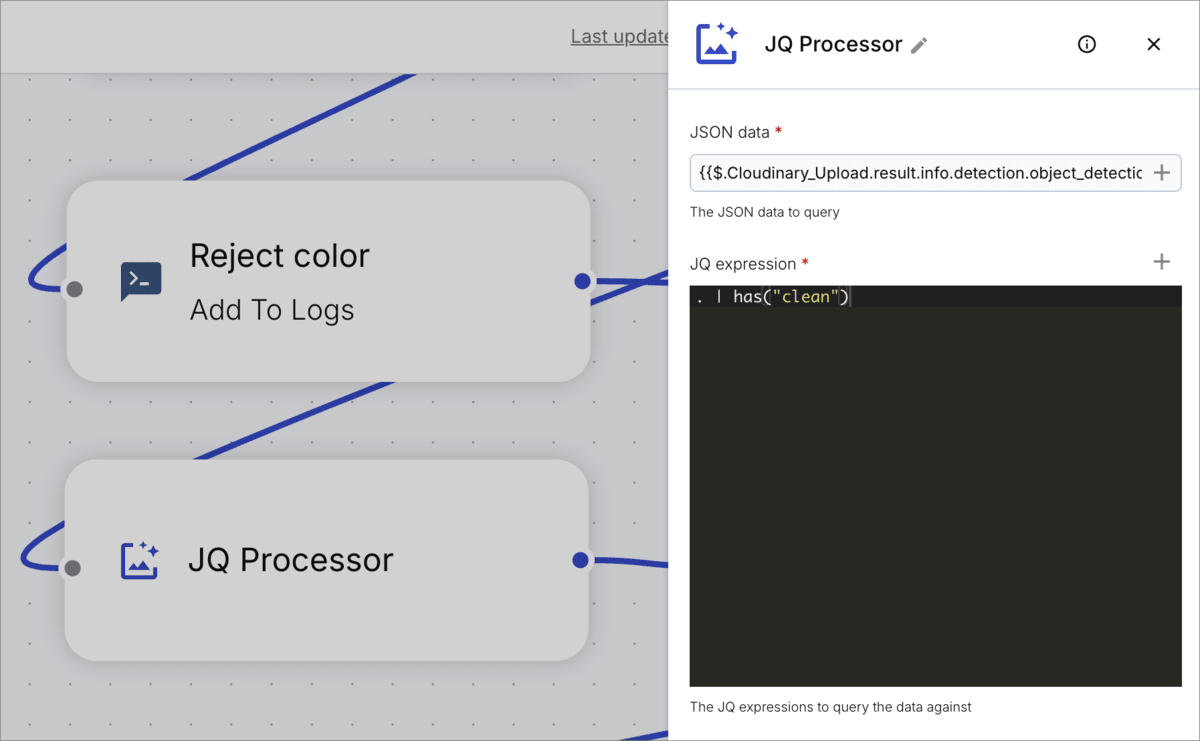The height and width of the screenshot is (741, 1200).
Task: Click the terminal icon on the Reject color node
Action: [x=140, y=282]
